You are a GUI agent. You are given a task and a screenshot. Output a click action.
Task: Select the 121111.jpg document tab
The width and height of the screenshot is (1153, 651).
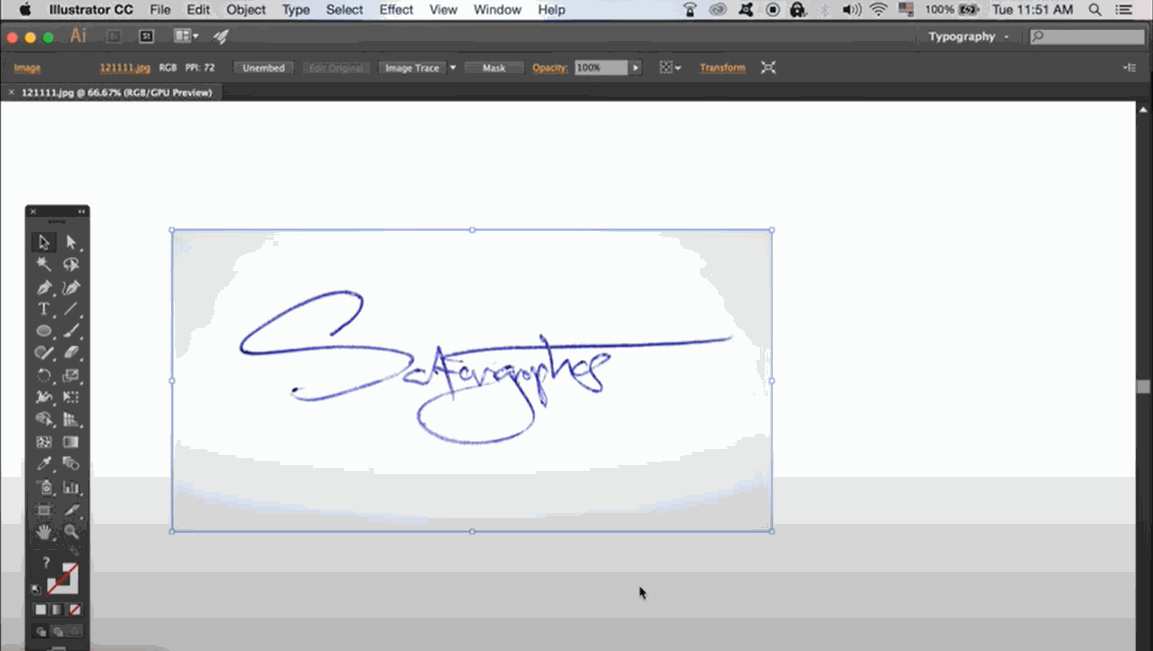[x=110, y=91]
